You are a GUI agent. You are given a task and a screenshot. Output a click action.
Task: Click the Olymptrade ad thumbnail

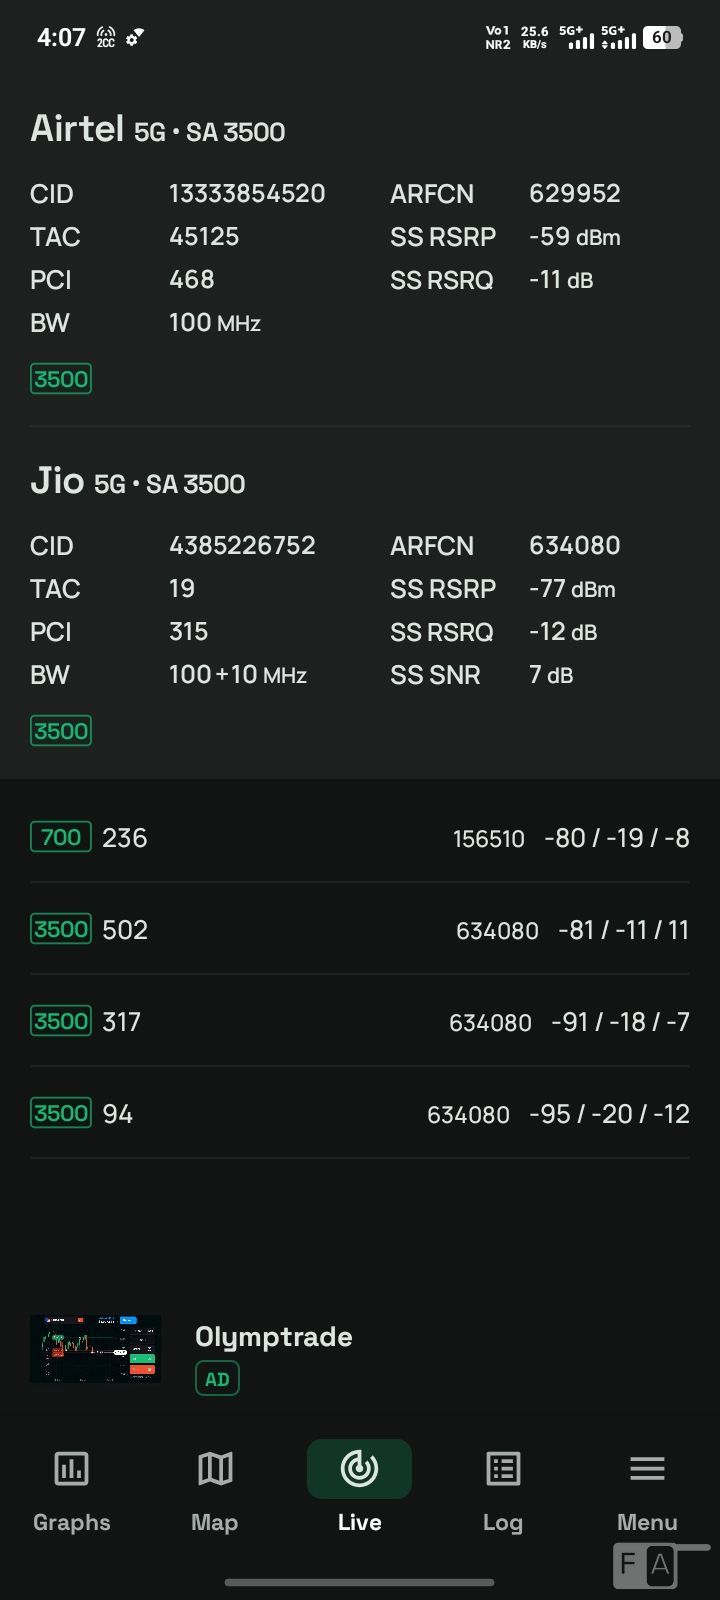pos(95,1349)
